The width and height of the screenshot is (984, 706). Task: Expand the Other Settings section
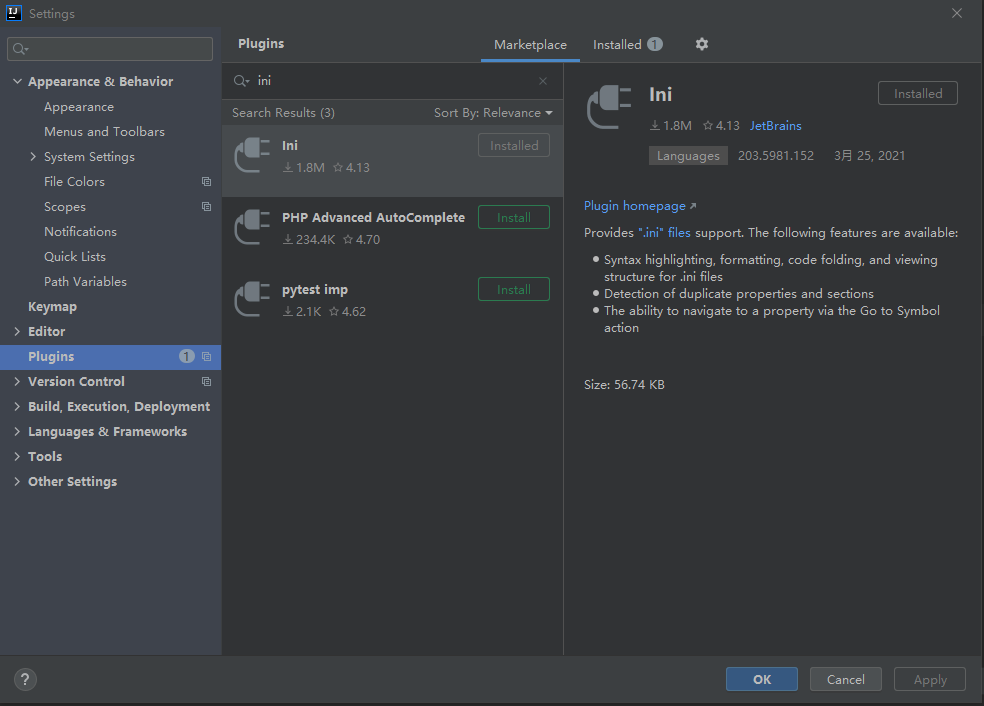pyautogui.click(x=18, y=481)
